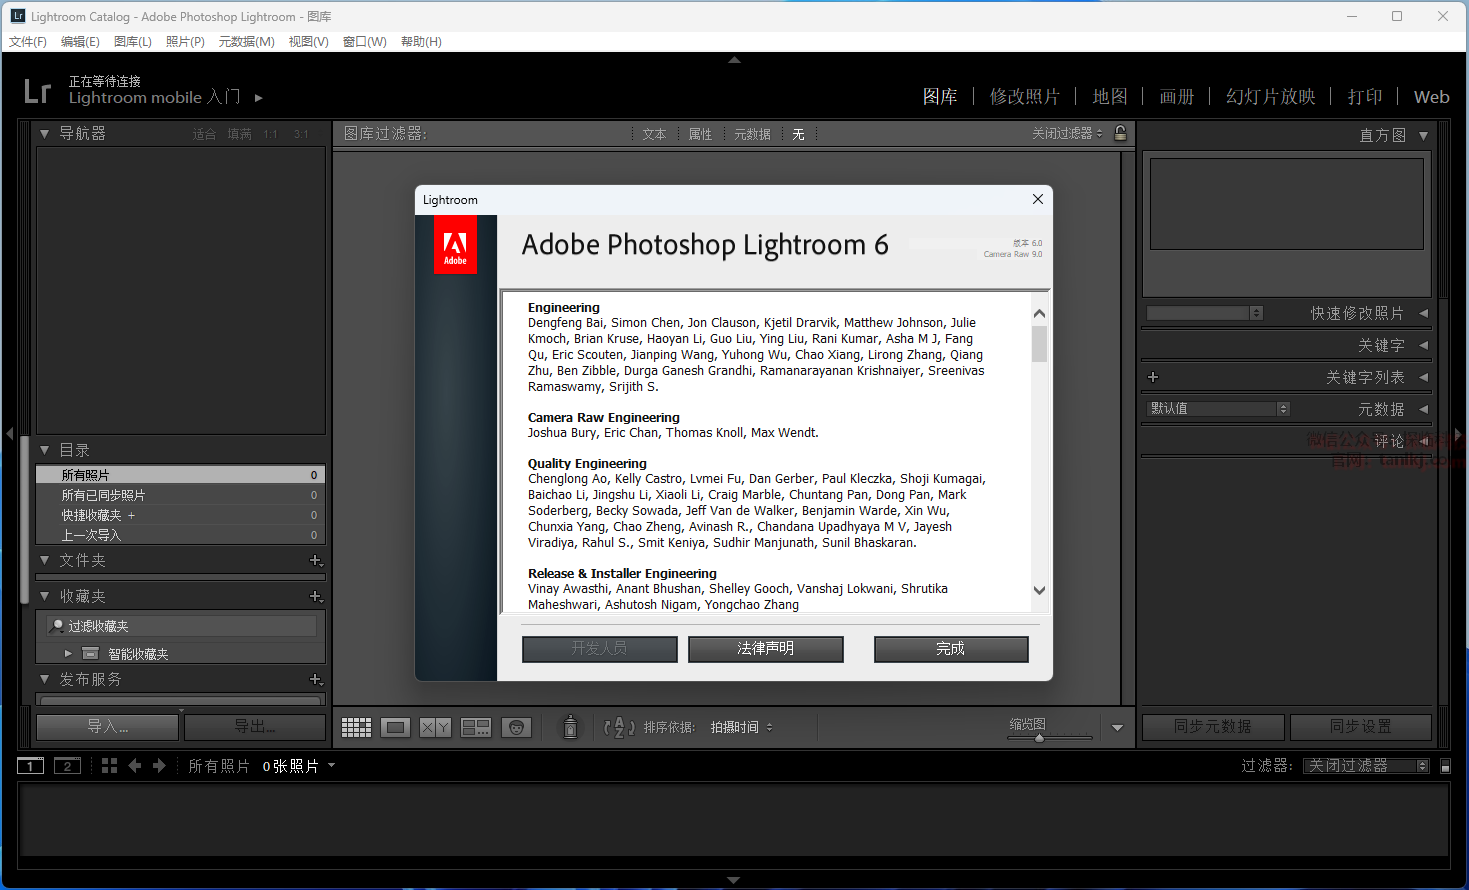Screen dimensions: 1469x890
Task: Expand the 智能收藏夹 smart collections tree
Action: click(68, 653)
